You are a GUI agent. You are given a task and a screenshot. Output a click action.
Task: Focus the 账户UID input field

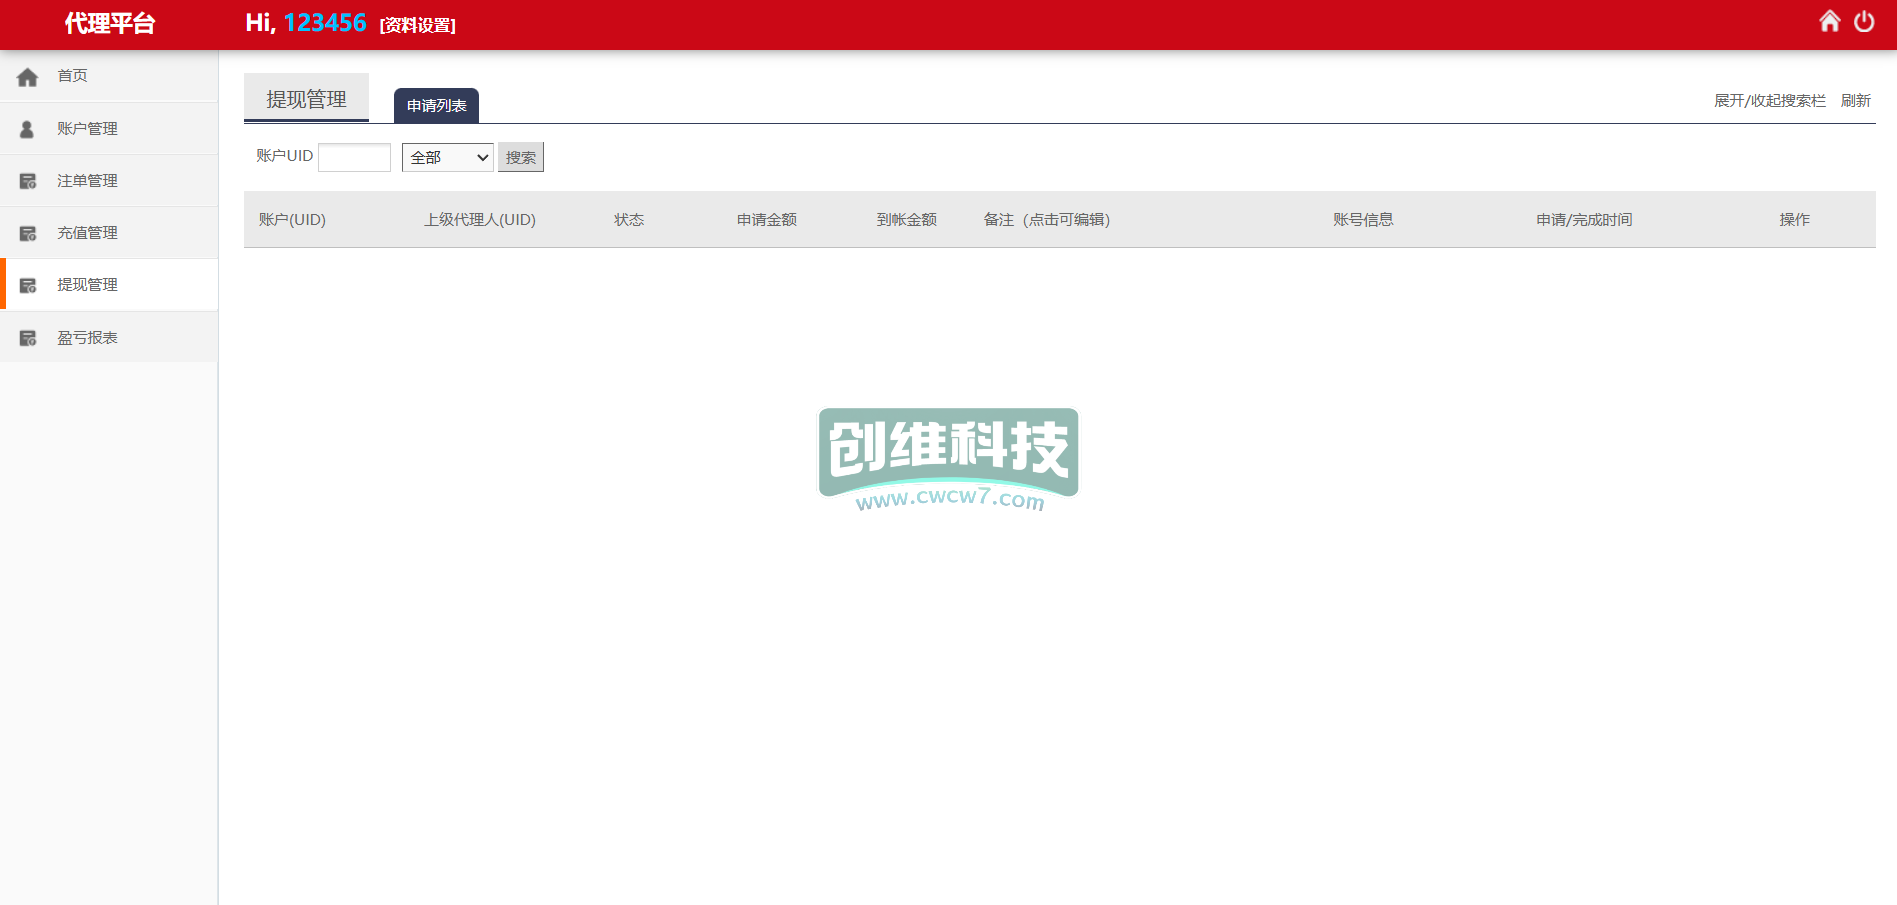tap(354, 157)
